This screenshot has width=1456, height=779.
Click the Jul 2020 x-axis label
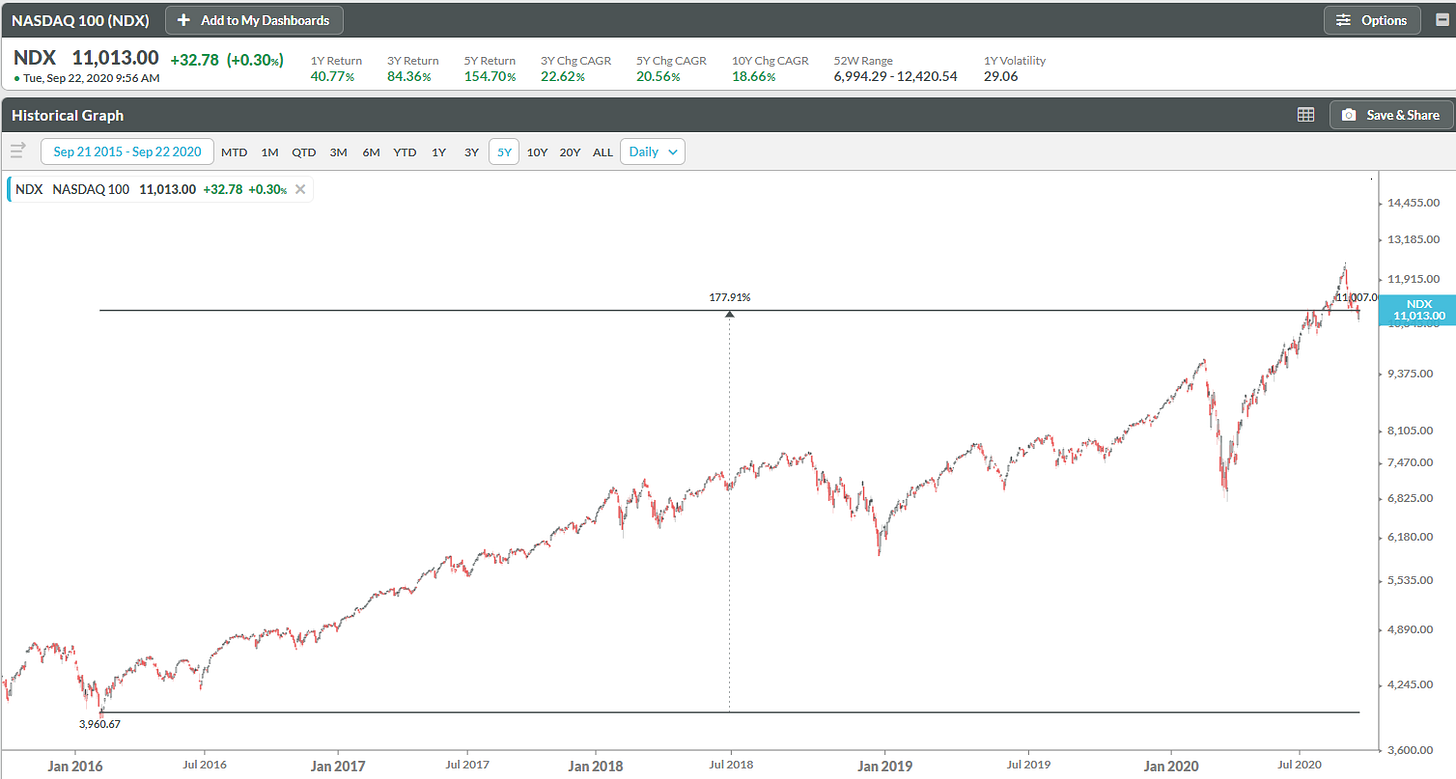point(1298,765)
